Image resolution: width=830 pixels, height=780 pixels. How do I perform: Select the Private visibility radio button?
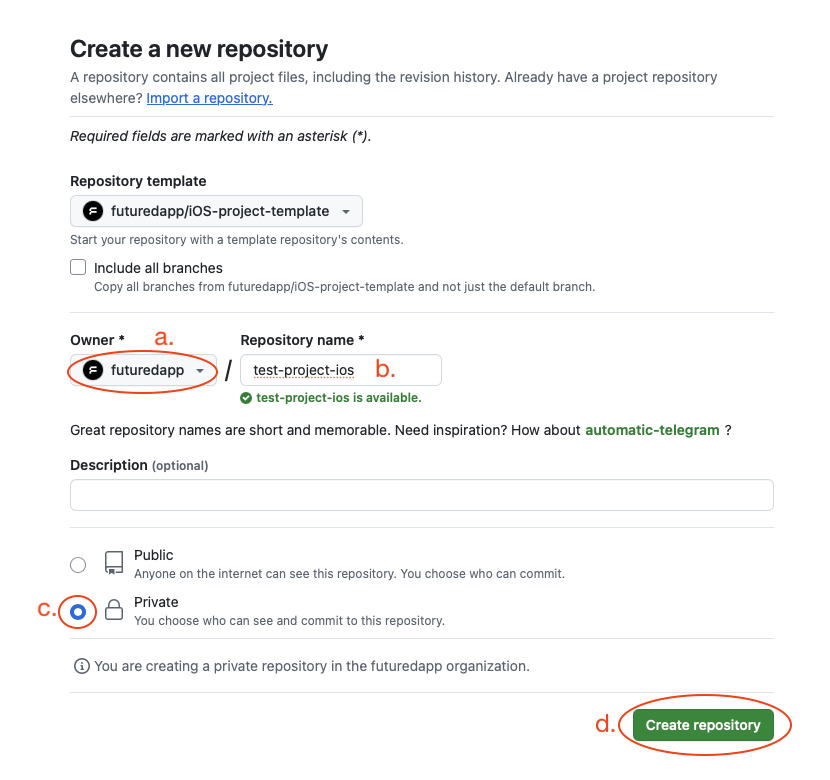click(x=78, y=612)
